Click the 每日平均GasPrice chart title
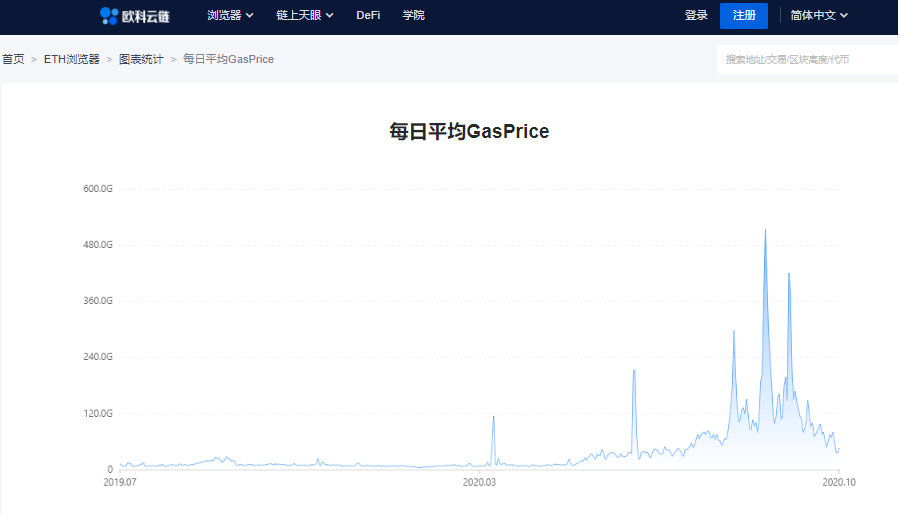 coord(469,131)
